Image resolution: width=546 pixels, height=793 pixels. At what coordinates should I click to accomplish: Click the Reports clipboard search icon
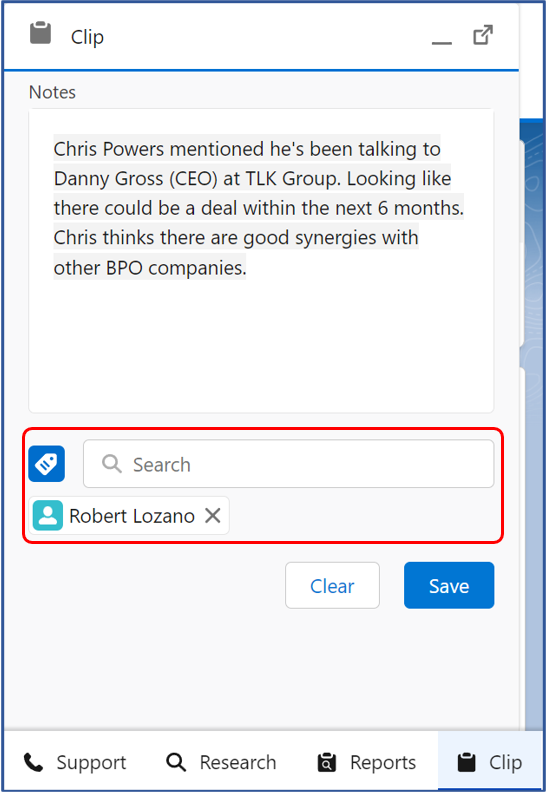(327, 762)
